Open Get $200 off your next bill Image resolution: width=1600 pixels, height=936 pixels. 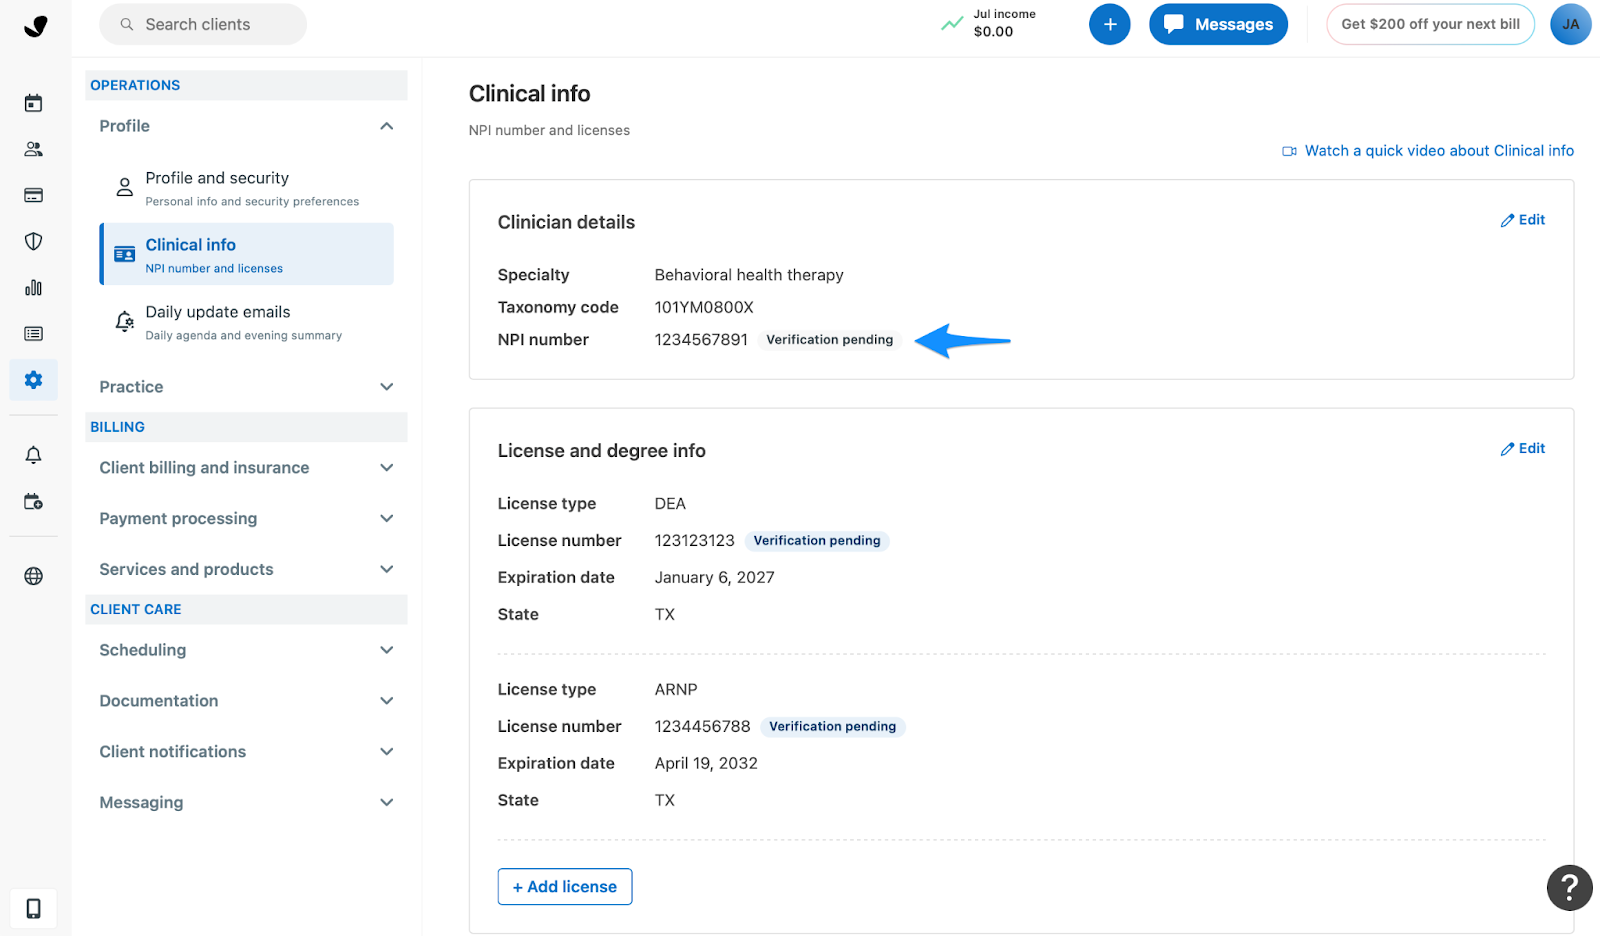pos(1430,24)
